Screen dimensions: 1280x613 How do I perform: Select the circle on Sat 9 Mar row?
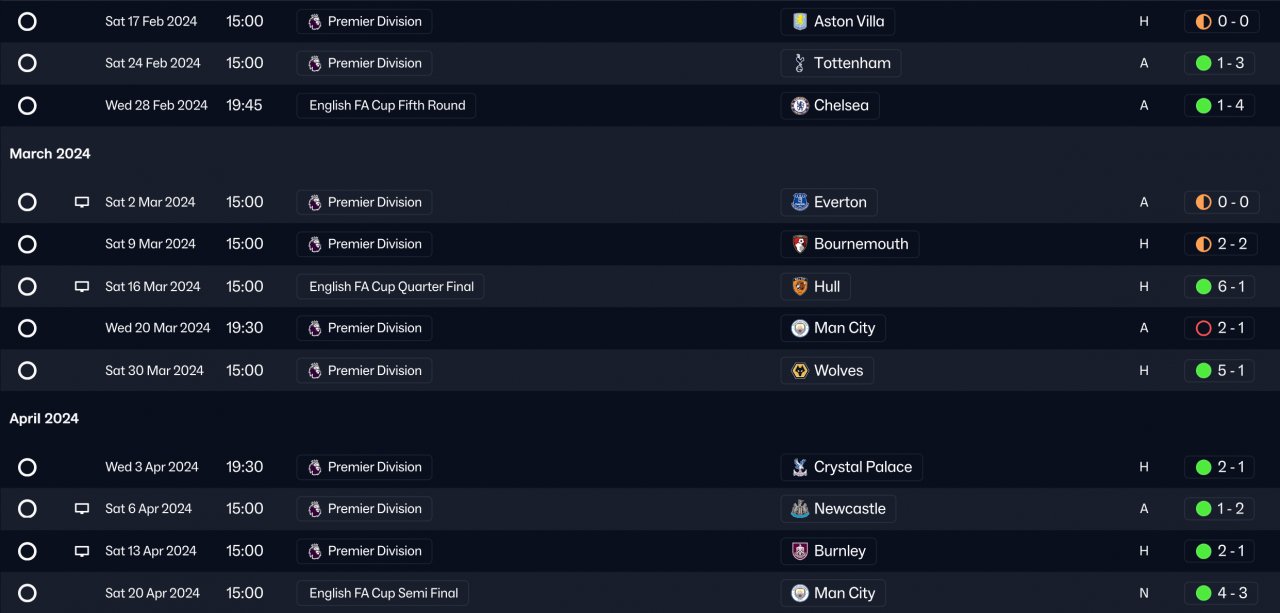click(x=27, y=244)
